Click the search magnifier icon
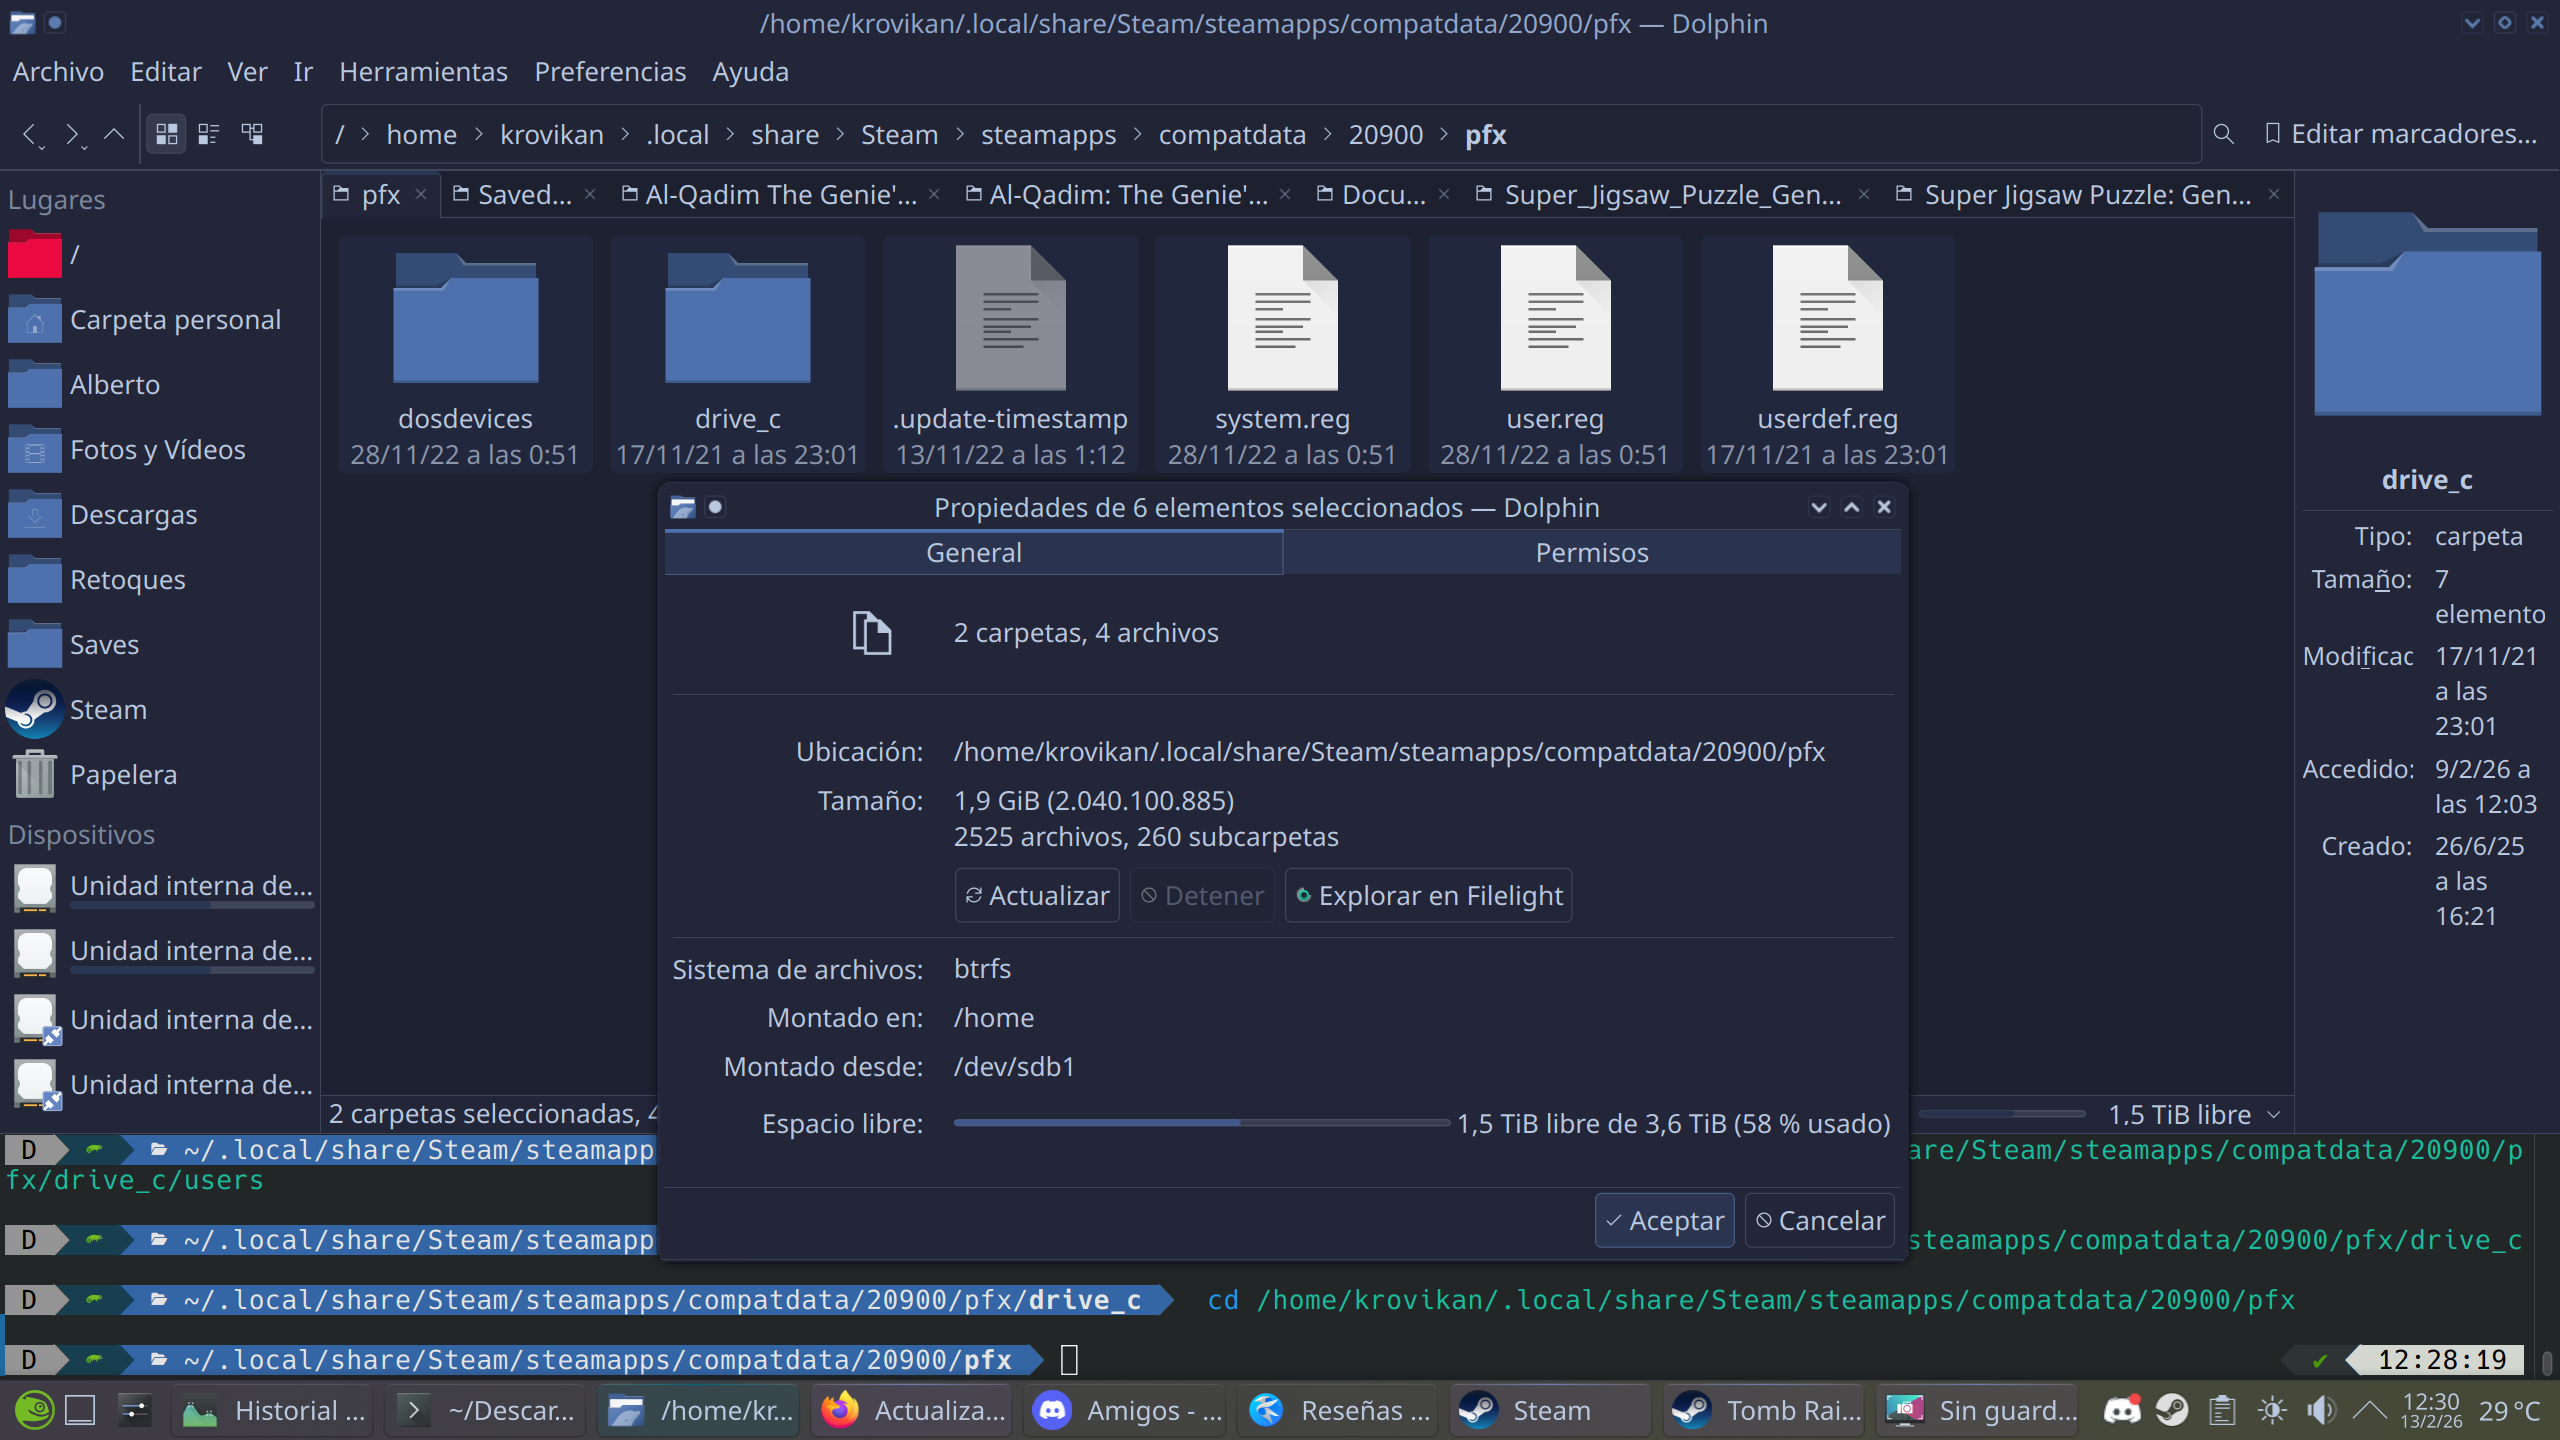Screen dimensions: 2560x1440 [x=2223, y=134]
